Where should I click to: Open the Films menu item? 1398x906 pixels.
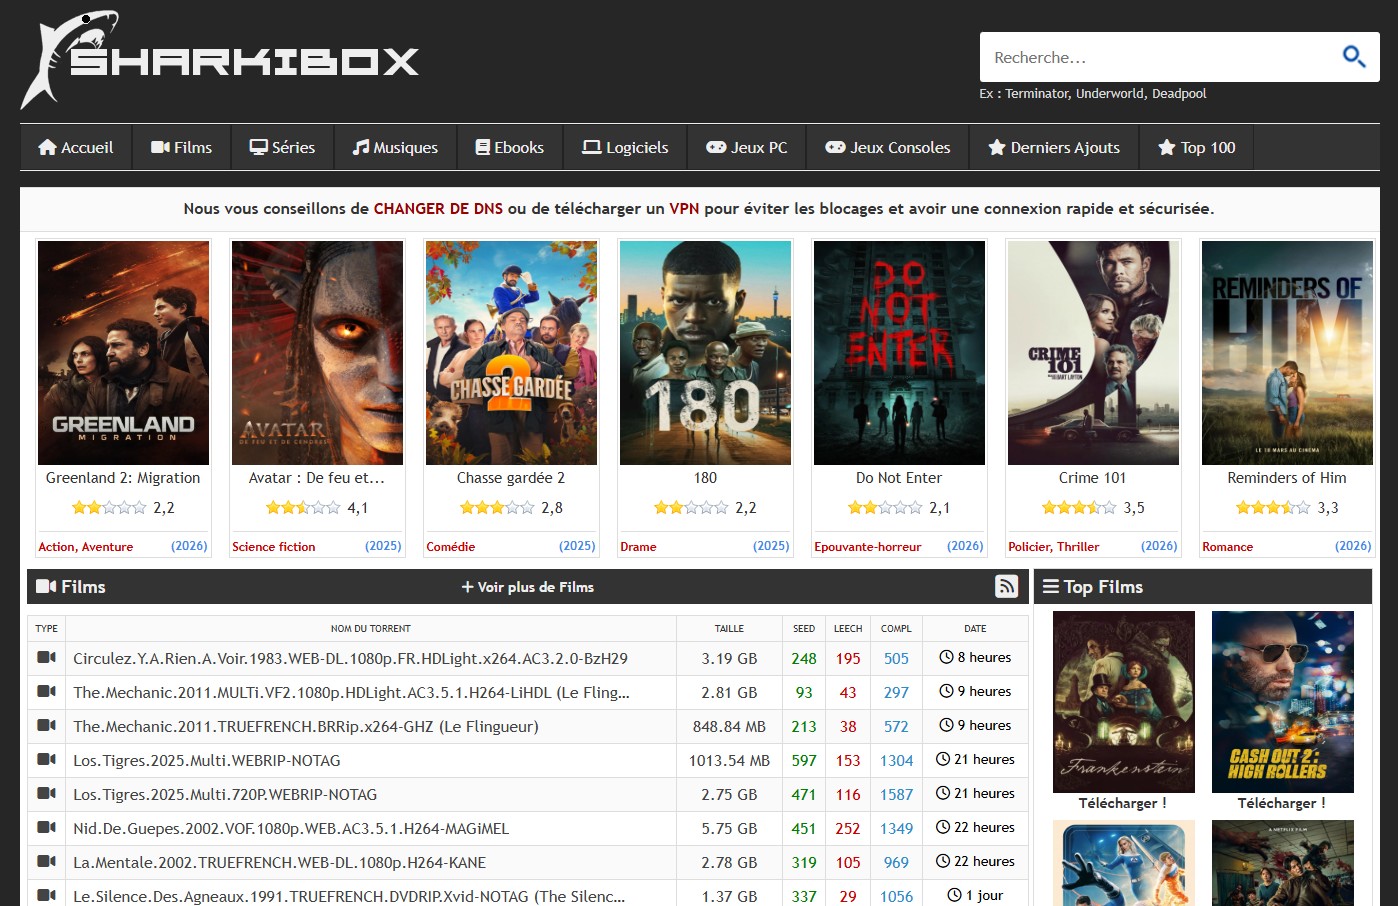coord(182,147)
